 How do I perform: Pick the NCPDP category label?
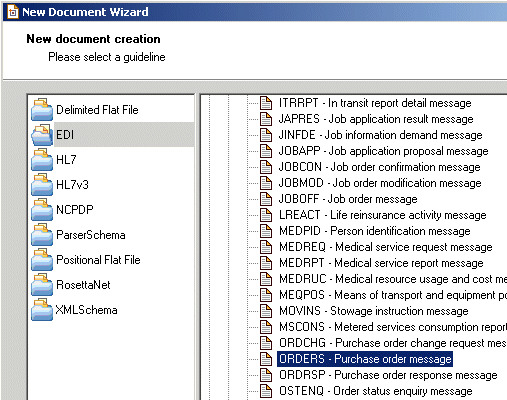coord(75,210)
